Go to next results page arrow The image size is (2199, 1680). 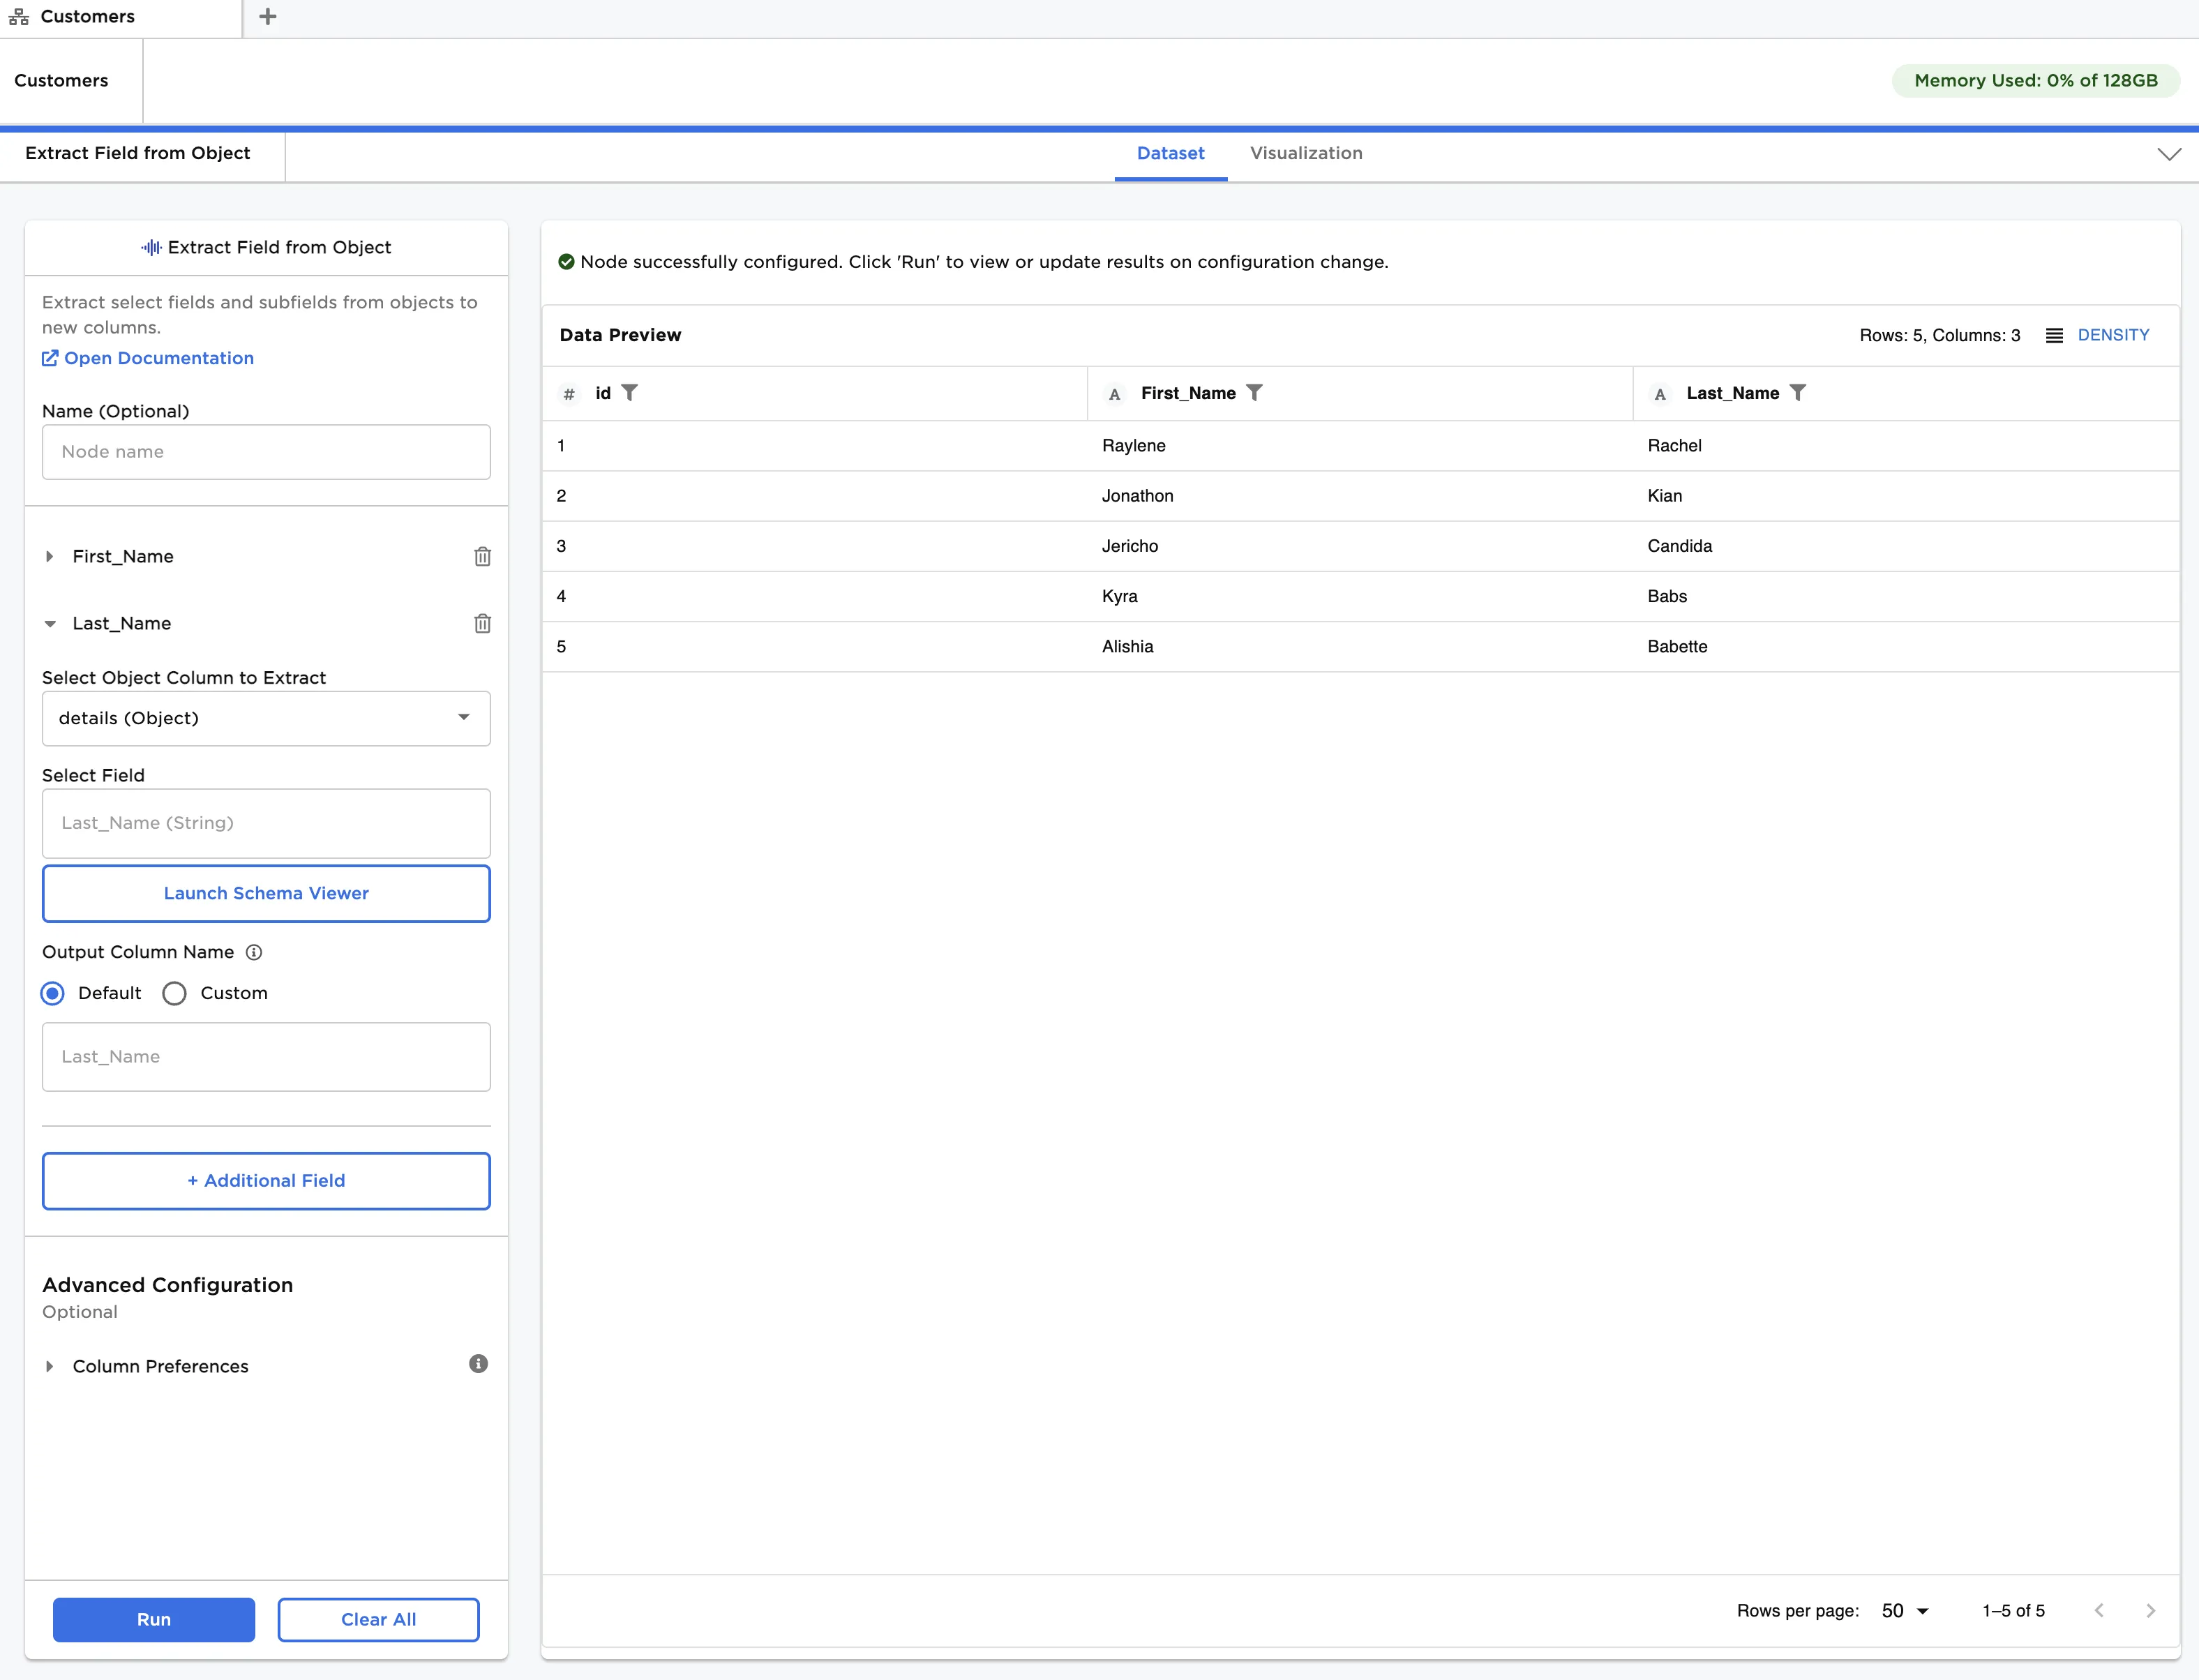2150,1610
